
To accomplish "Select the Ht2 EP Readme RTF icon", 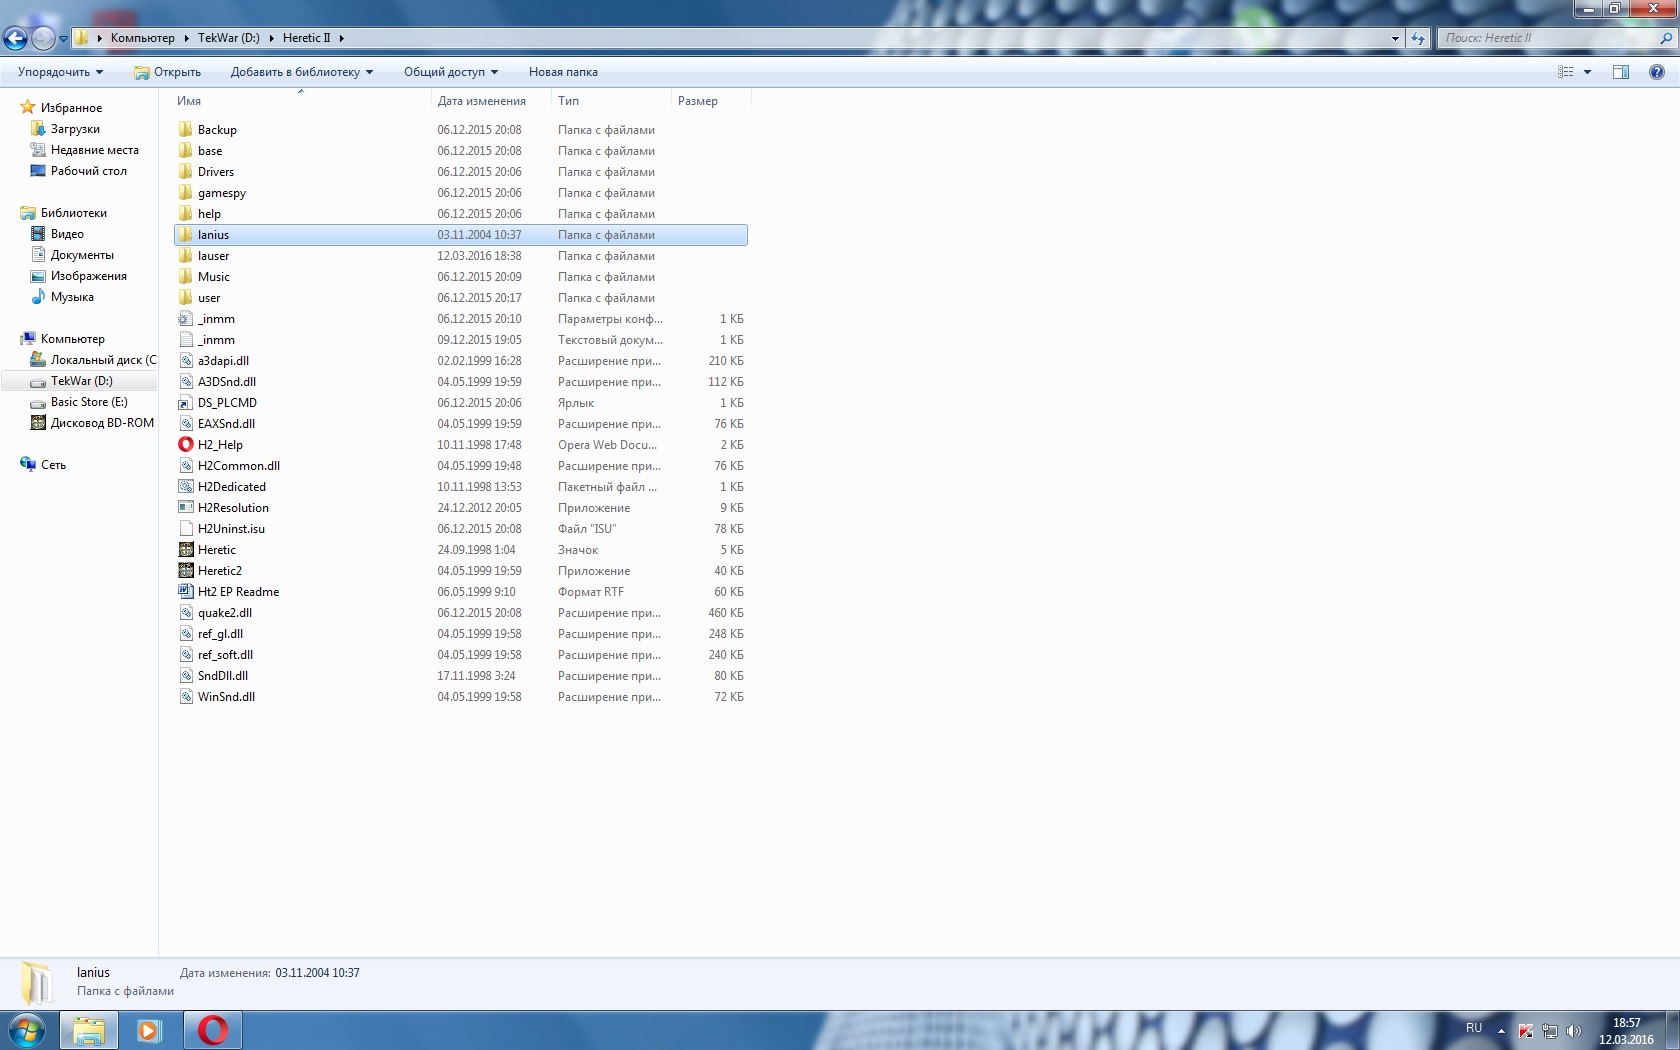I will tap(186, 592).
